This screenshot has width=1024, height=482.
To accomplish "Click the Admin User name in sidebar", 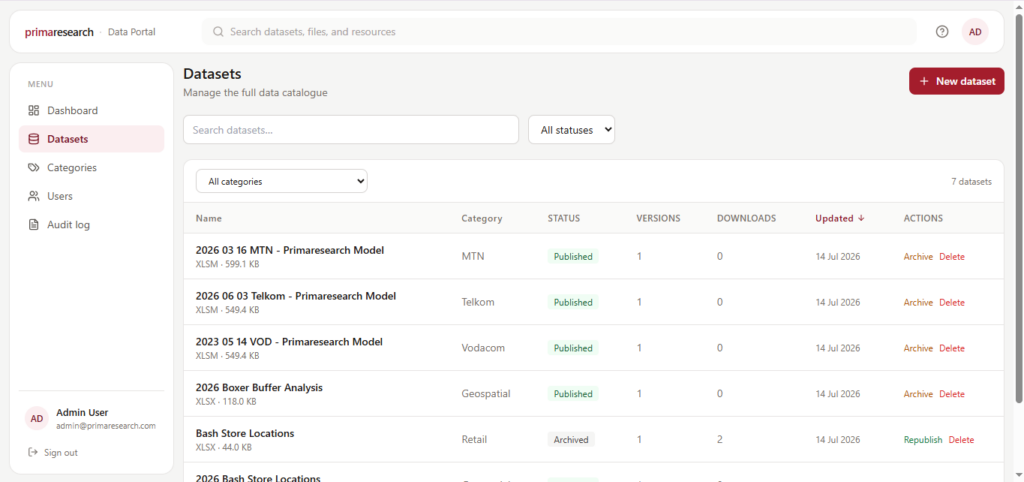I will pos(82,412).
